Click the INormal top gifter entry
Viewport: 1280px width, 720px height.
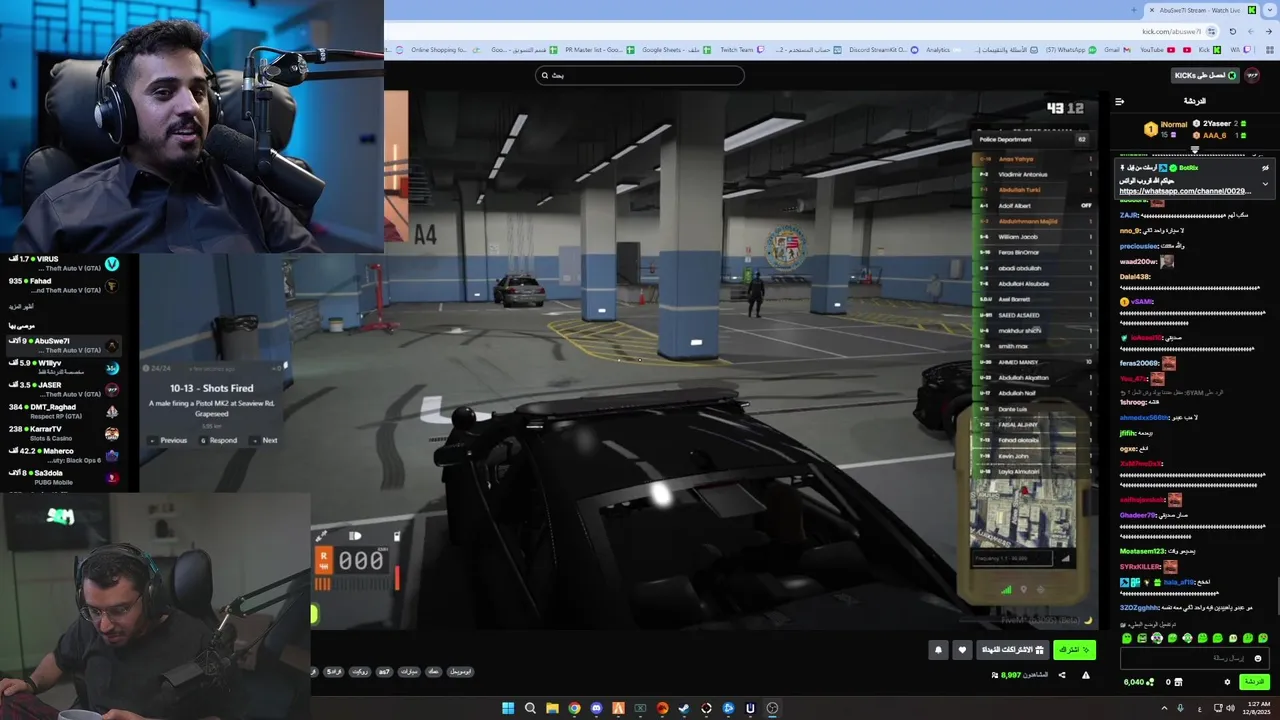pyautogui.click(x=1166, y=129)
